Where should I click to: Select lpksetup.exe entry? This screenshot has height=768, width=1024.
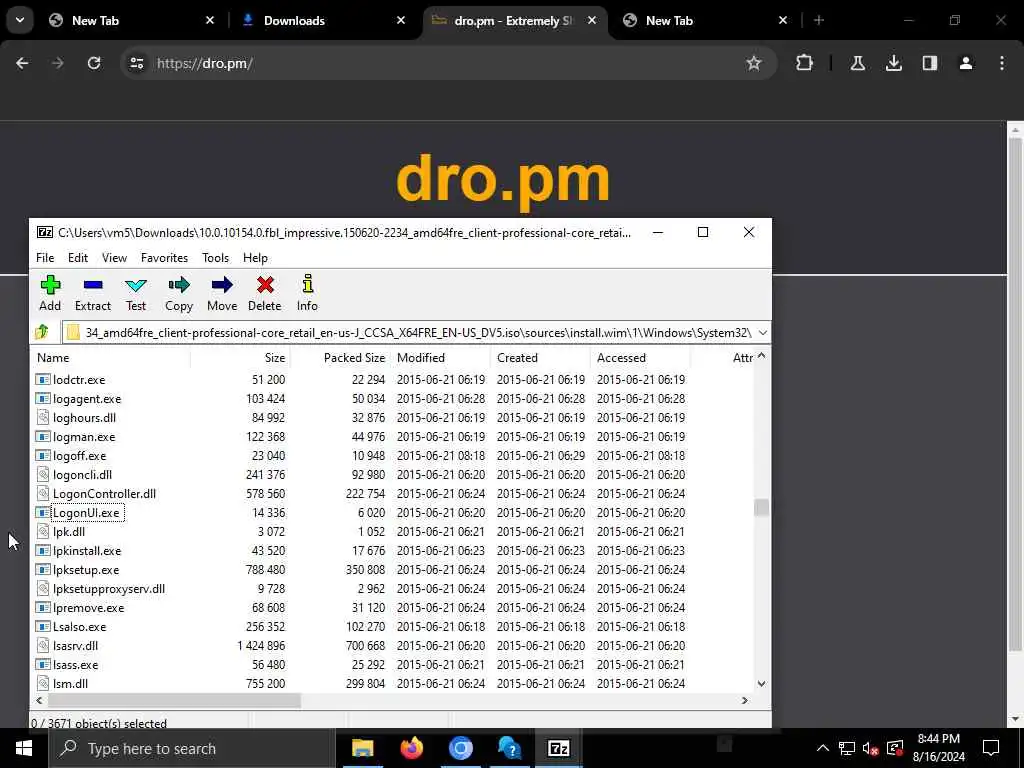[86, 570]
